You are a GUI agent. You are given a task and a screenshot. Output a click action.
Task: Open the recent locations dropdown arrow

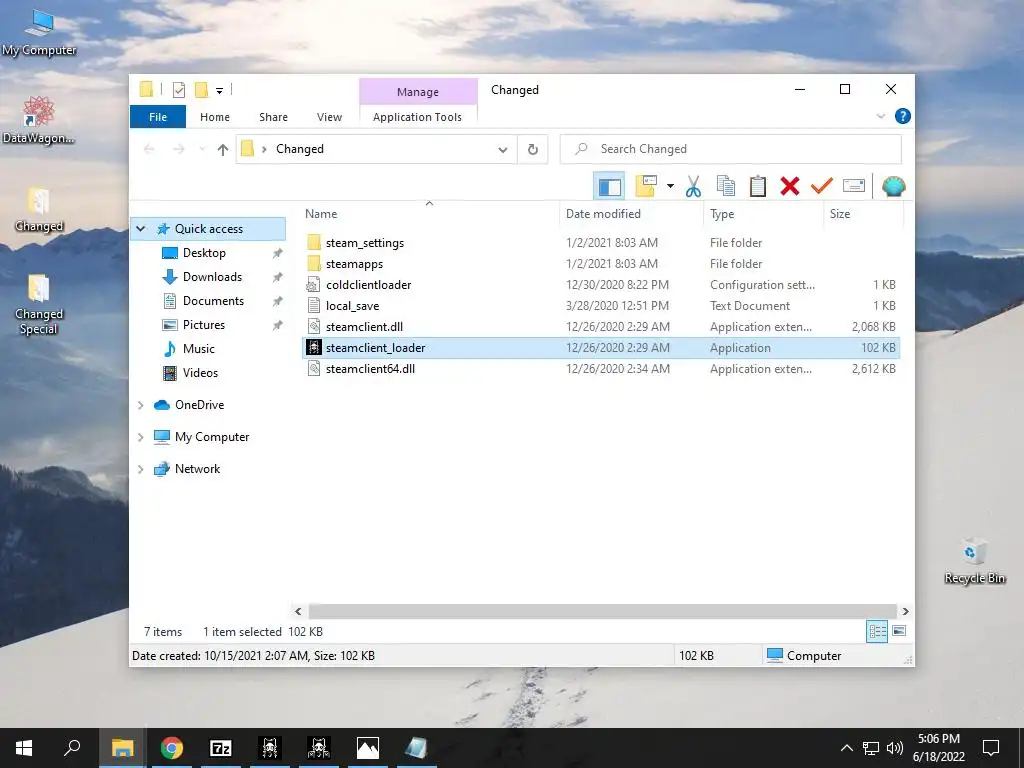(x=202, y=150)
